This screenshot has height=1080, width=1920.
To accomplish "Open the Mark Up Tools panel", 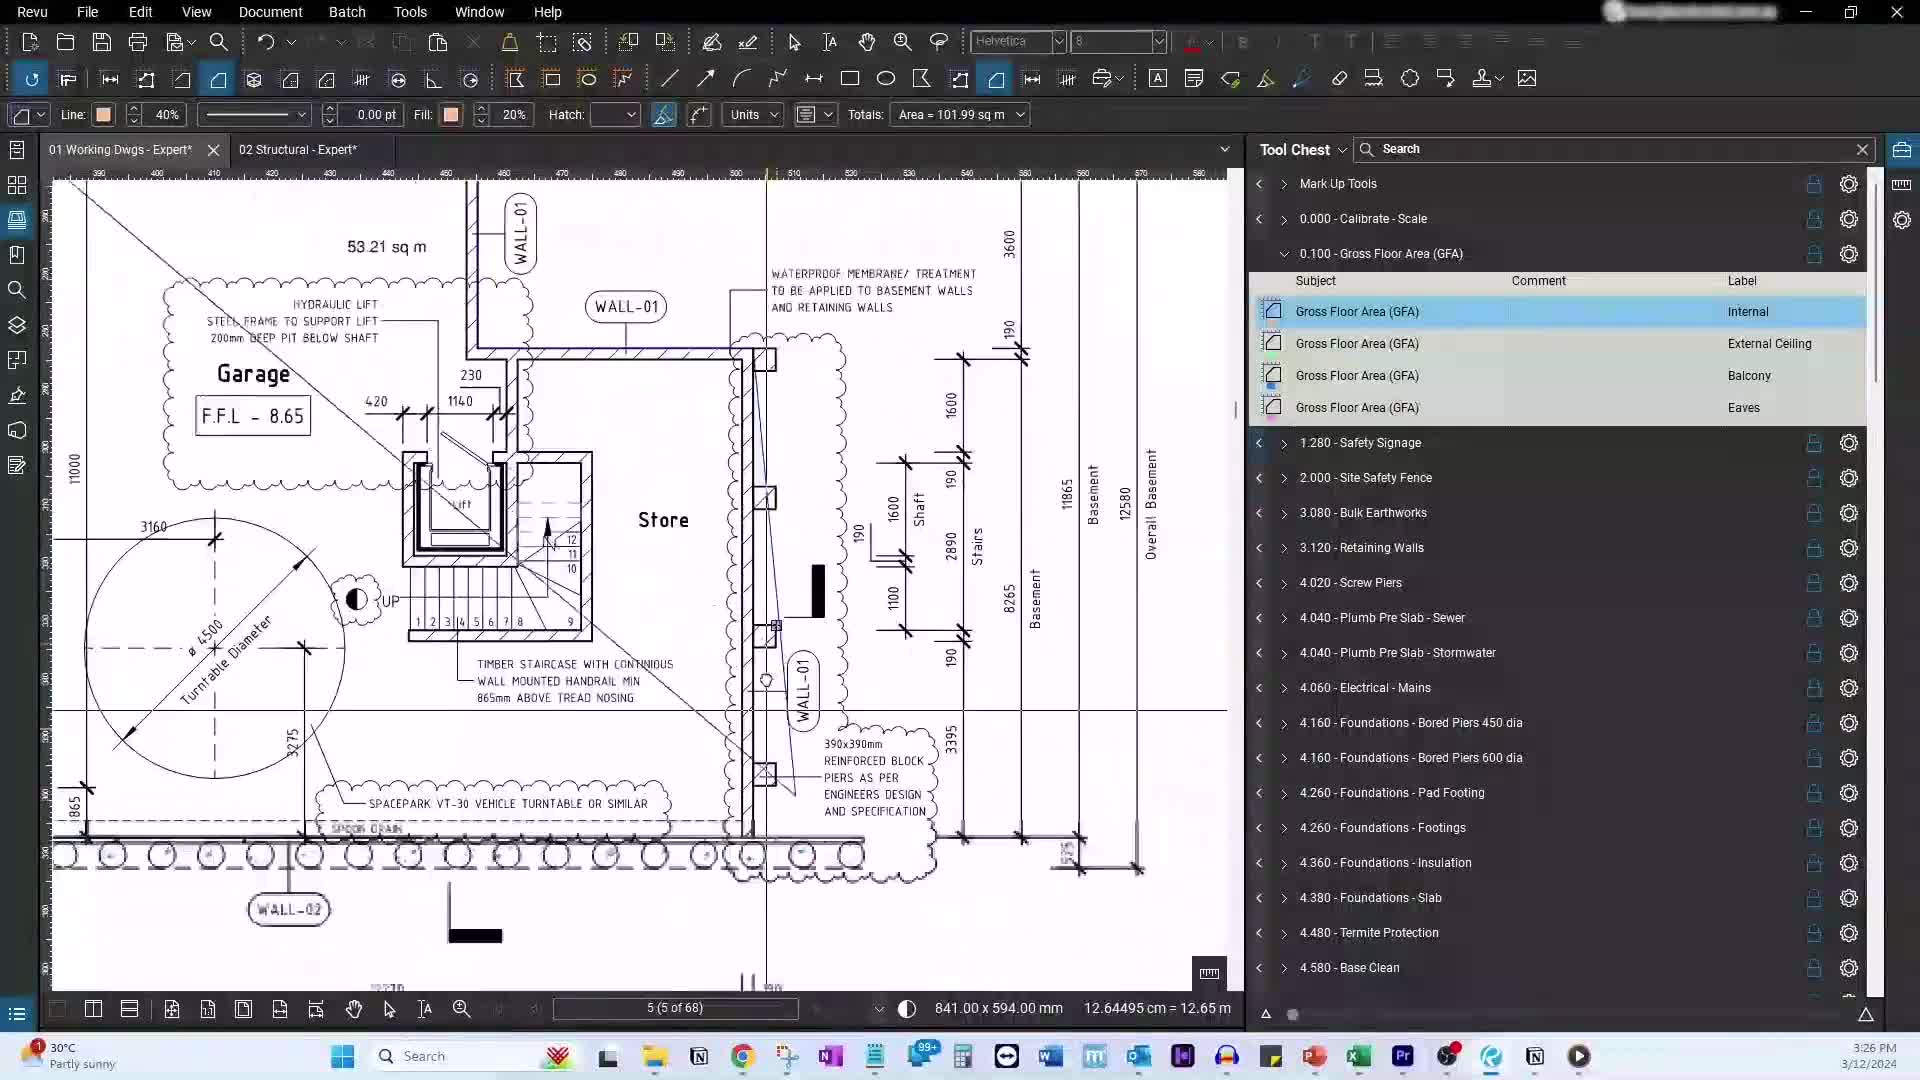I will tap(1284, 183).
